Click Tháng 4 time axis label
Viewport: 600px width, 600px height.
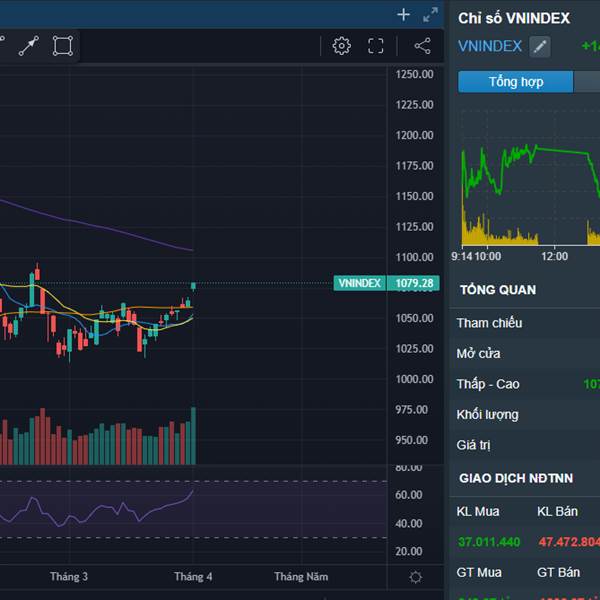[193, 577]
